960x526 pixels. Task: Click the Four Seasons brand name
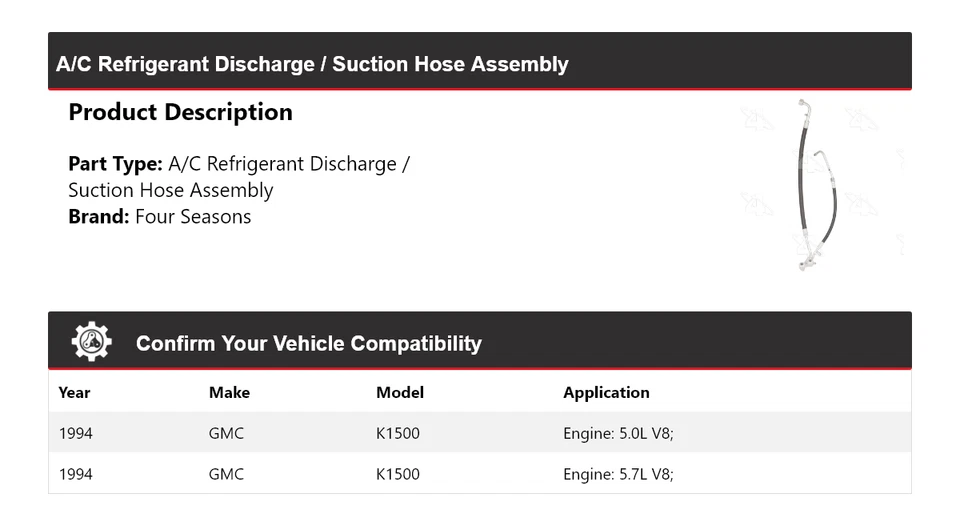pos(193,217)
